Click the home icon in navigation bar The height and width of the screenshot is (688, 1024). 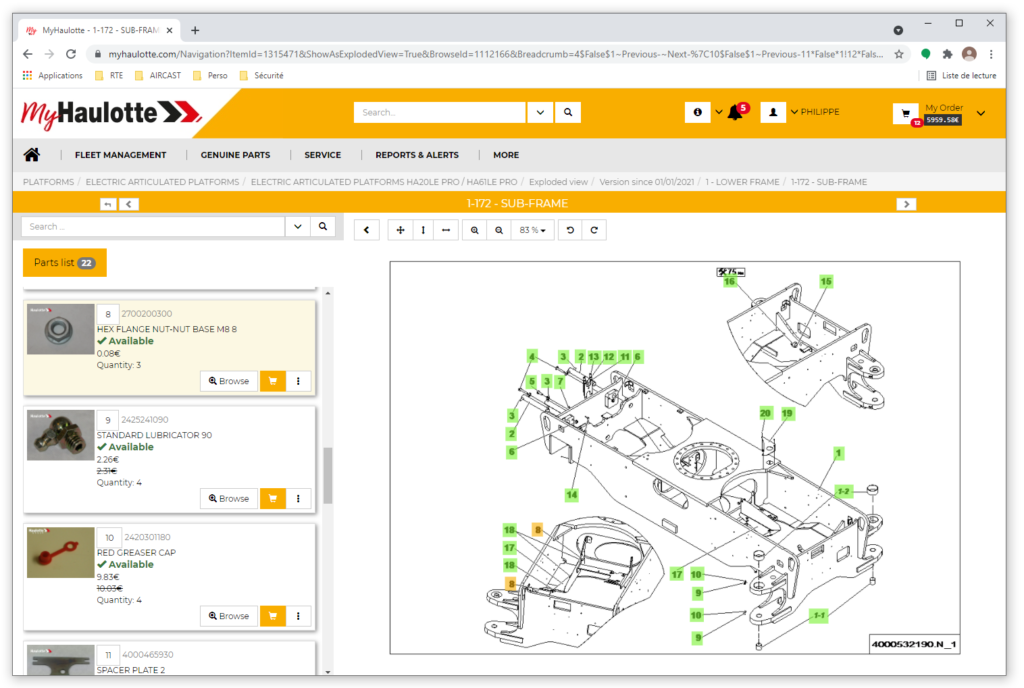[31, 155]
